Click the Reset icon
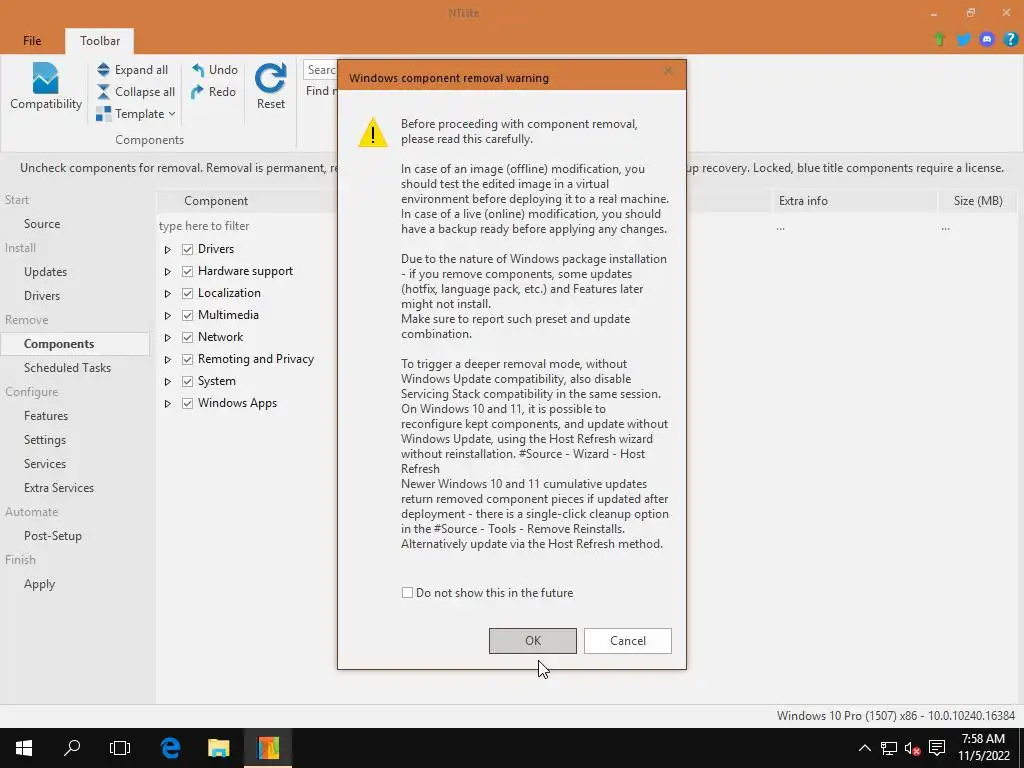The width and height of the screenshot is (1024, 768). 270,78
